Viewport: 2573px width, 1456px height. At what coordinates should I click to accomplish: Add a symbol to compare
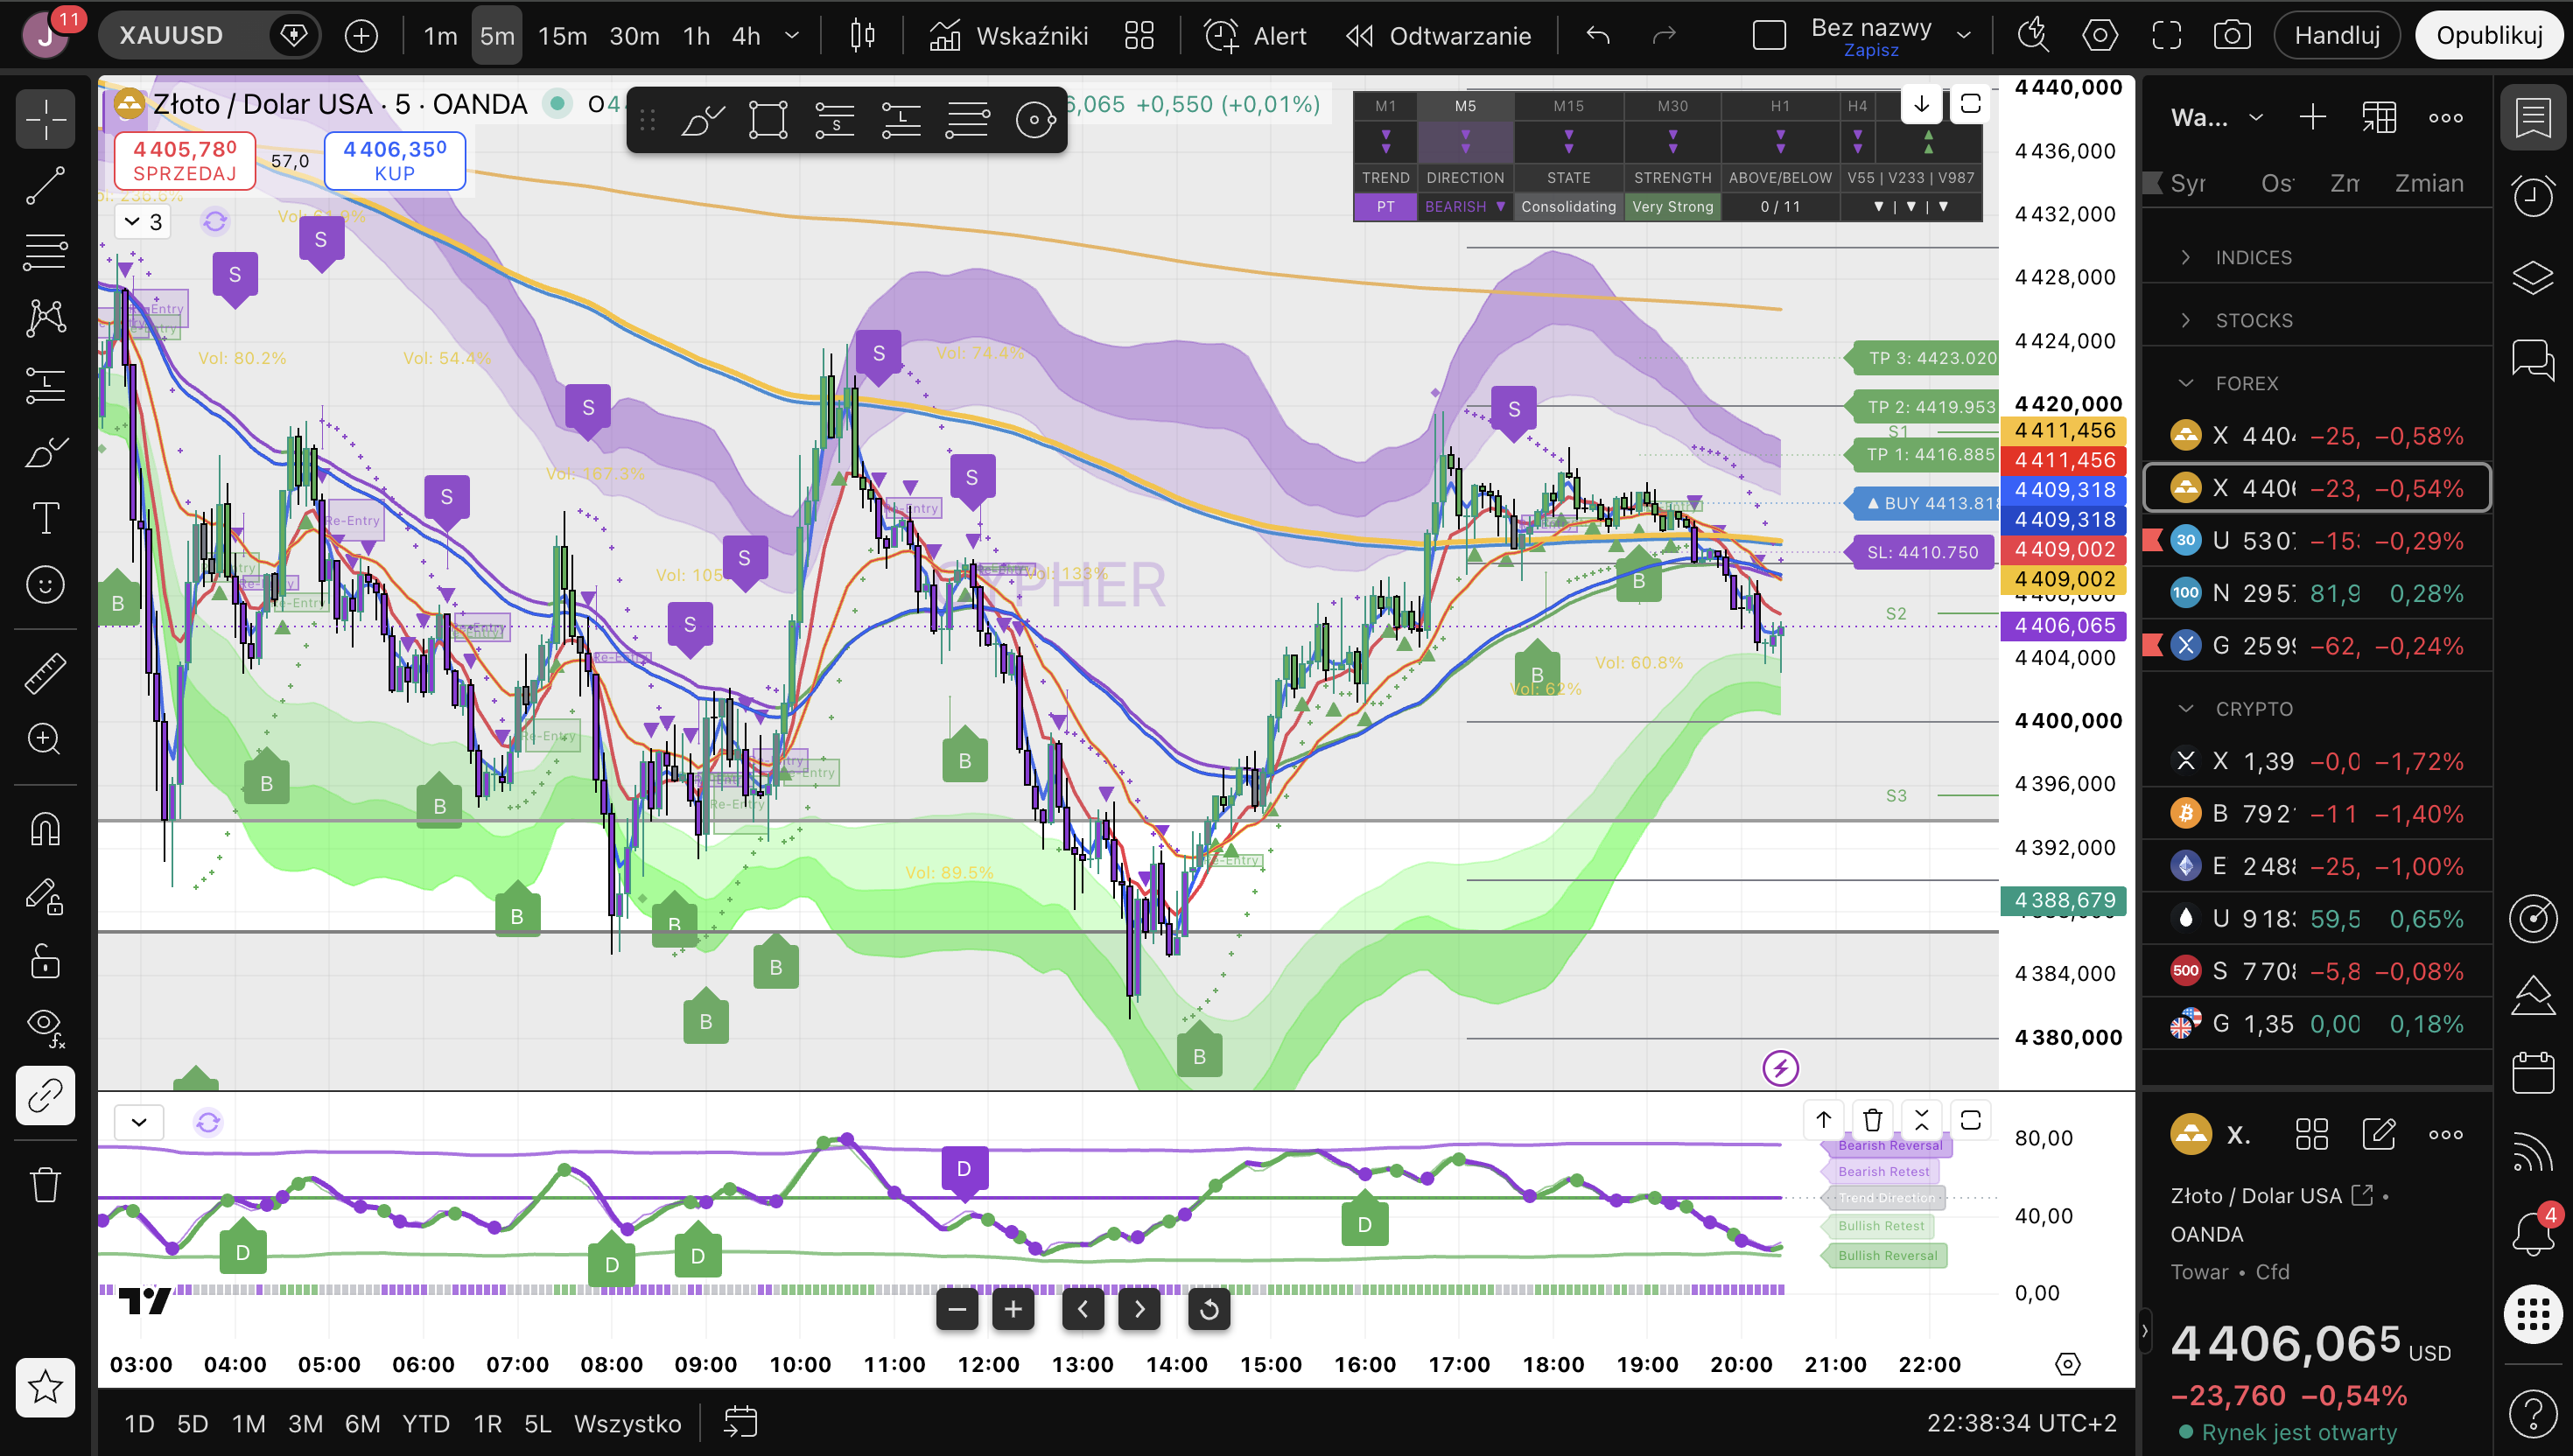[361, 36]
